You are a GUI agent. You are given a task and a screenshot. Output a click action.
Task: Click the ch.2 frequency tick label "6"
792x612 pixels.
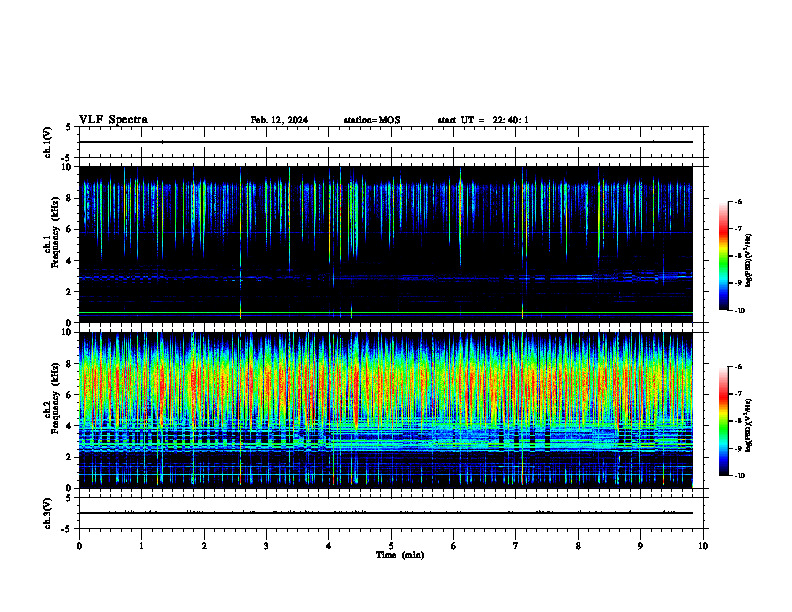click(x=69, y=395)
